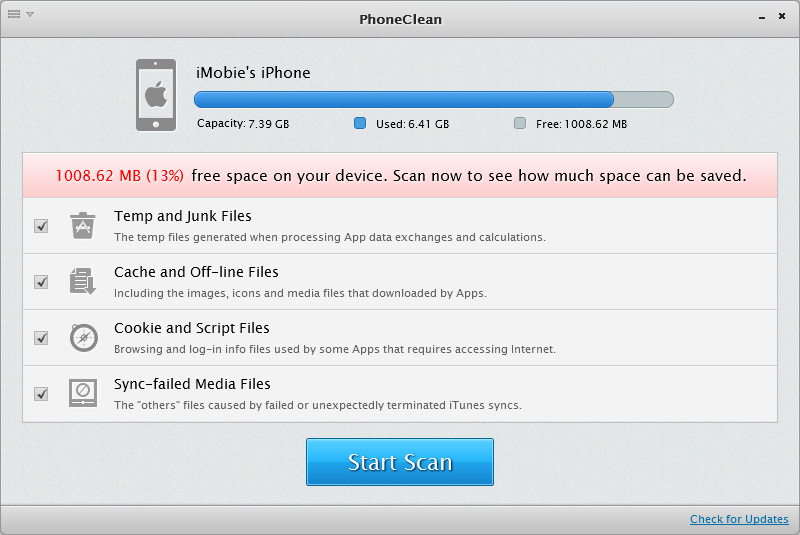Click the iMobie's iPhone device name
This screenshot has width=800, height=535.
[x=253, y=73]
